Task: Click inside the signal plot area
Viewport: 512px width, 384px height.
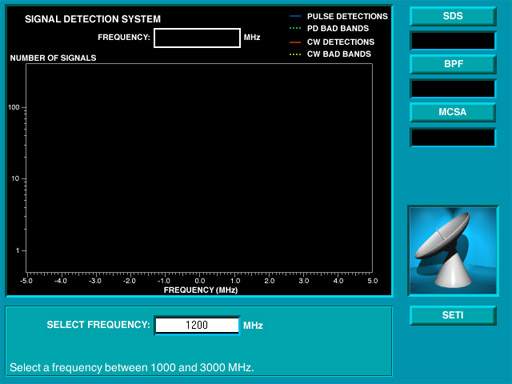Action: pos(199,168)
